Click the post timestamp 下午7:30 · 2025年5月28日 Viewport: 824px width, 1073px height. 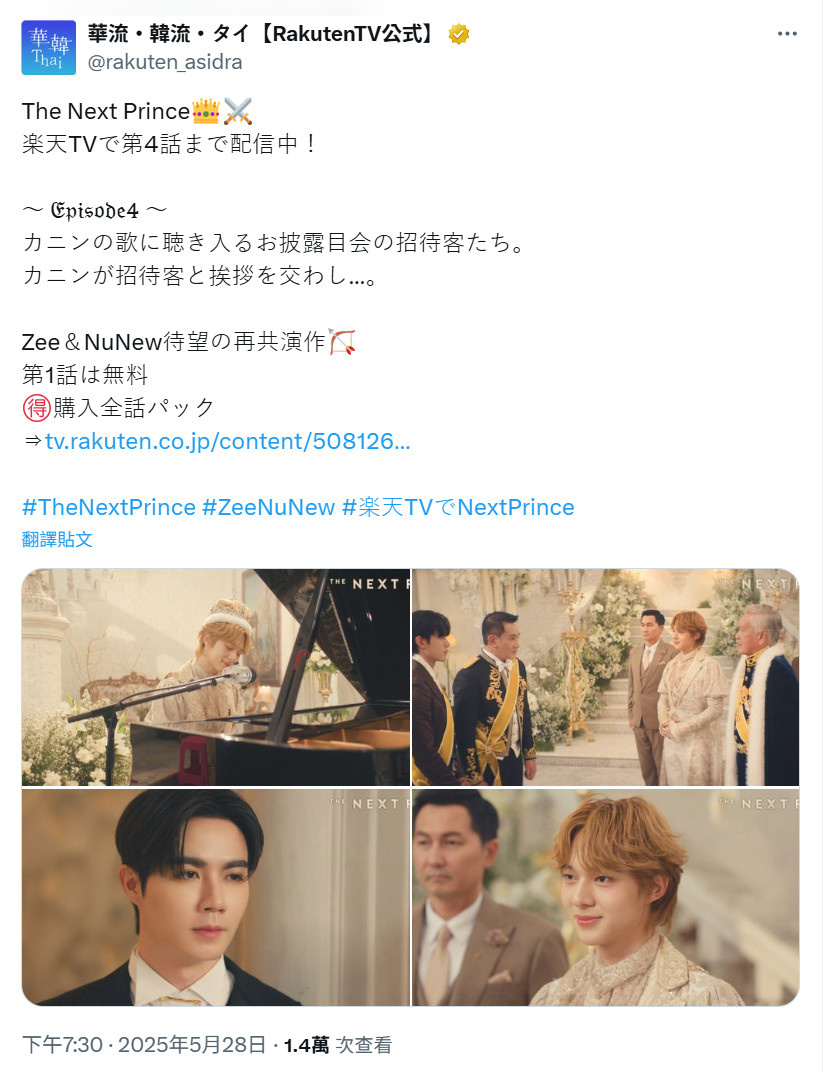144,1045
